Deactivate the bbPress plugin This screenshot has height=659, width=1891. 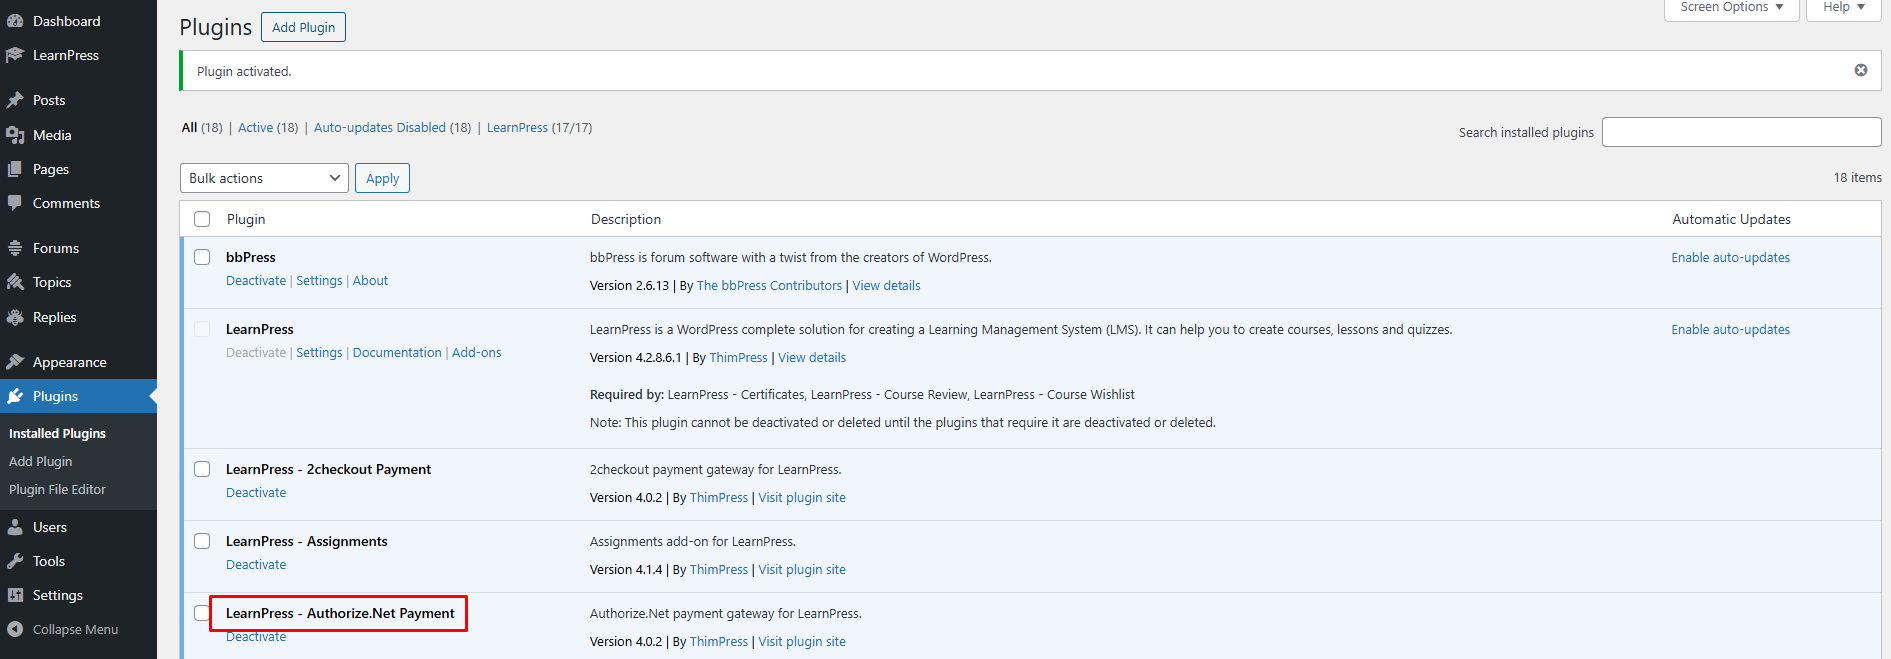click(x=256, y=281)
